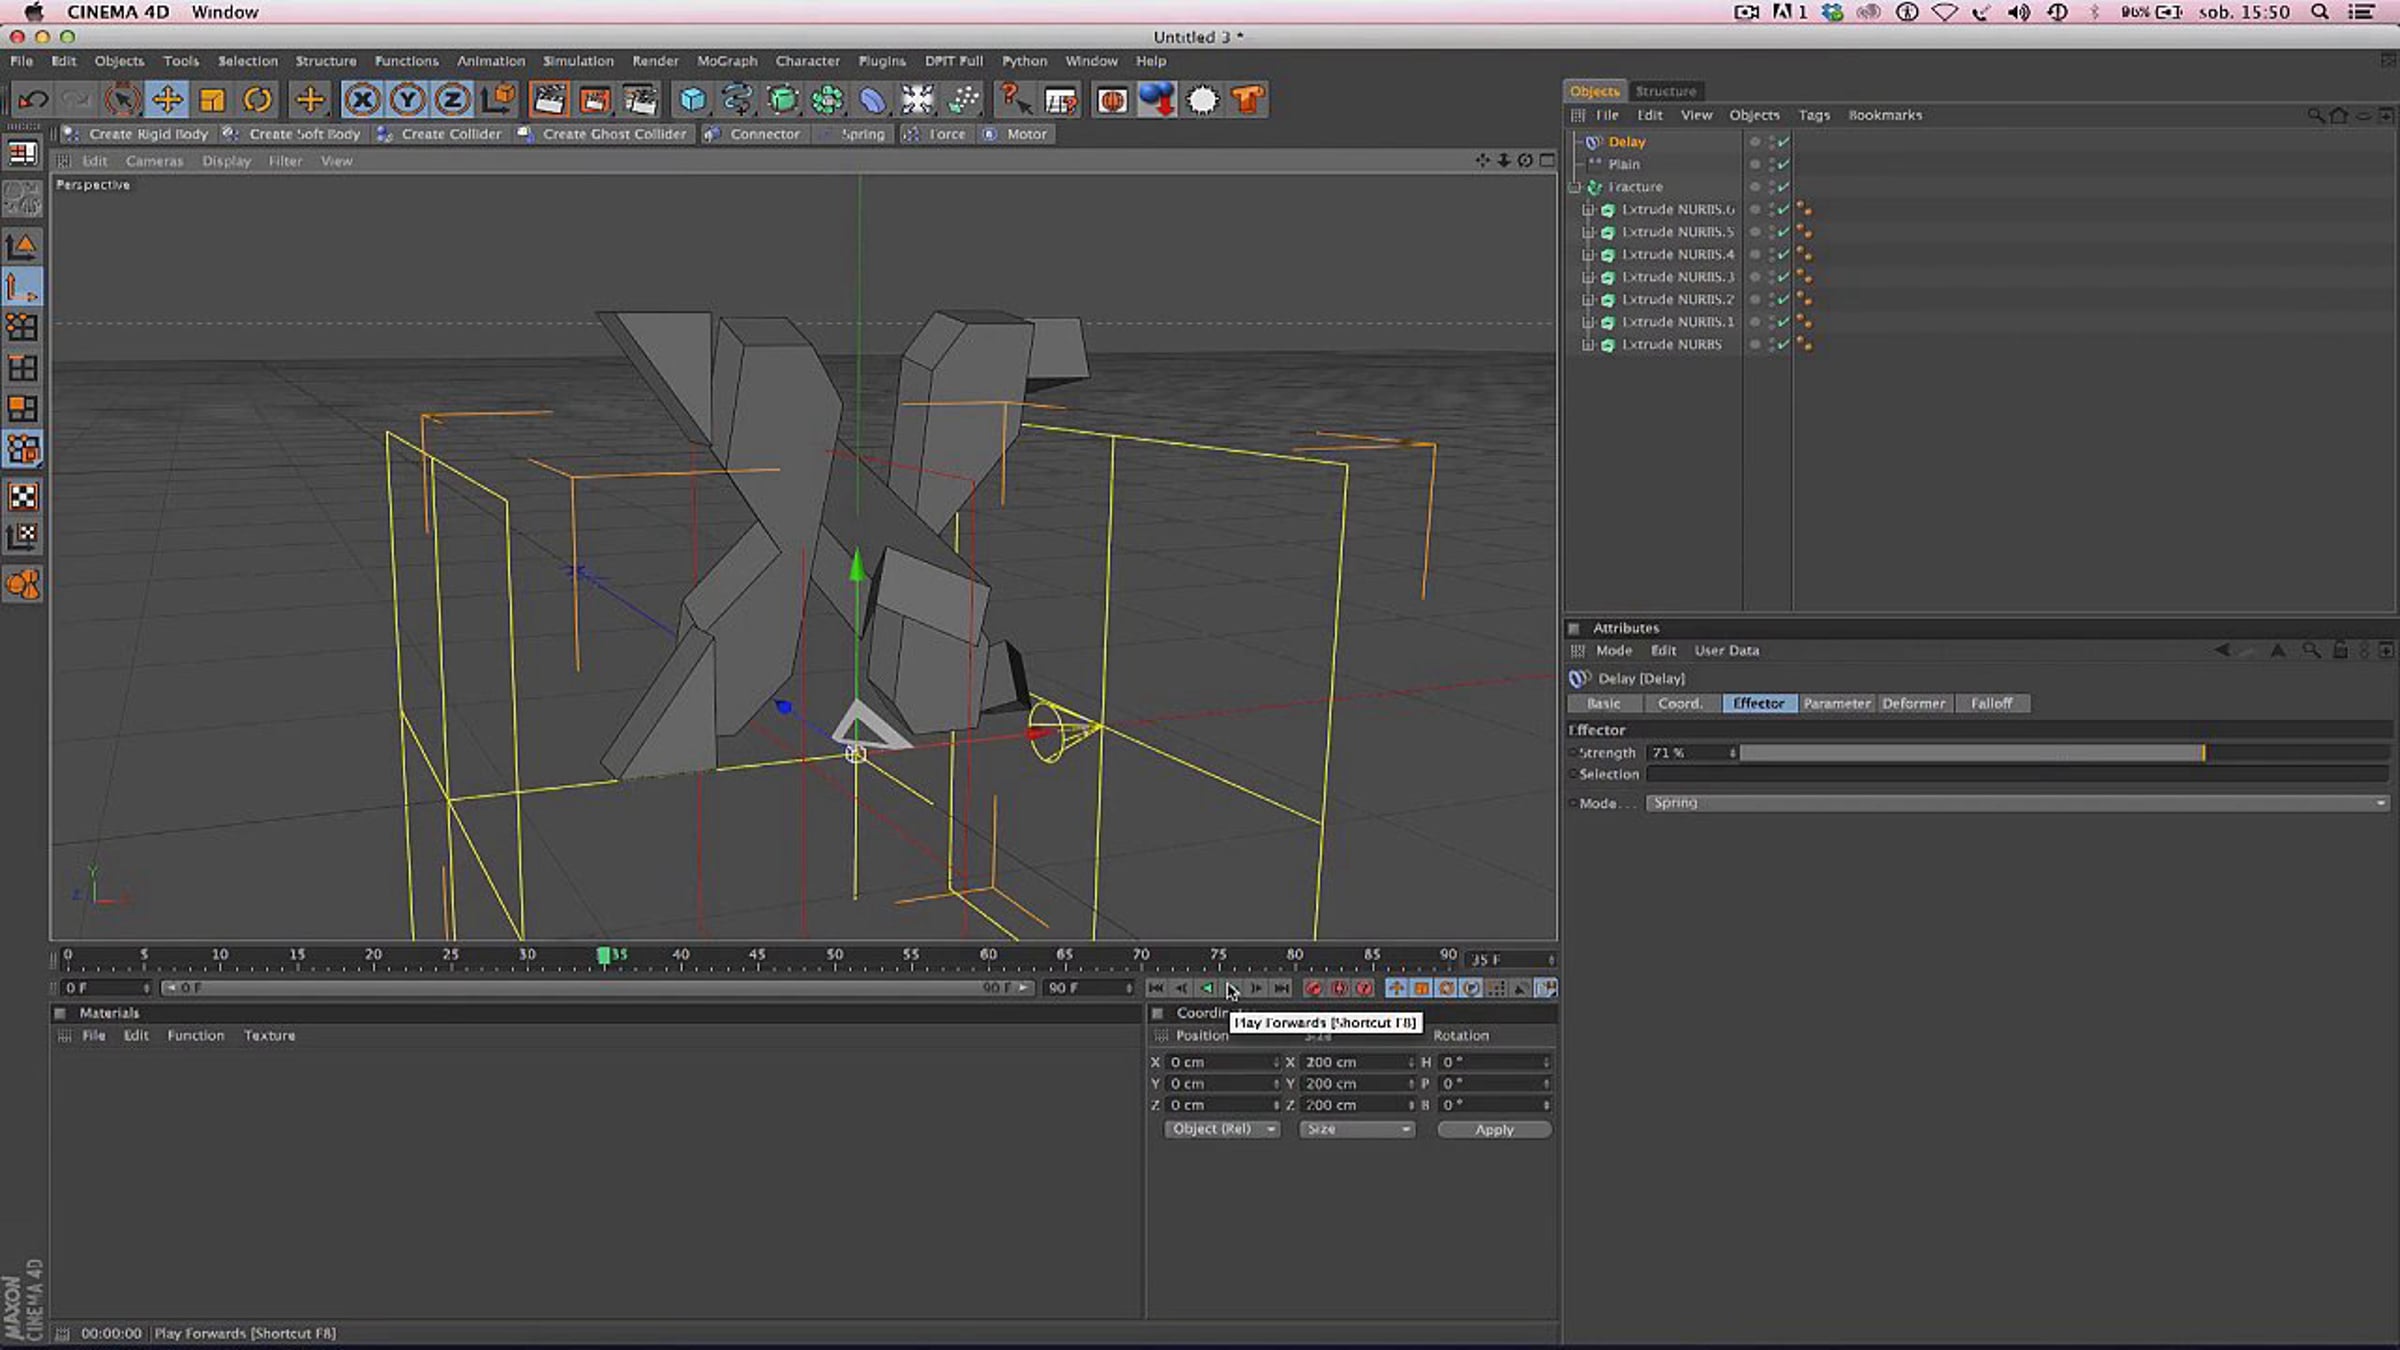The image size is (2400, 1350).
Task: Select the Live Selection tool
Action: tap(123, 100)
